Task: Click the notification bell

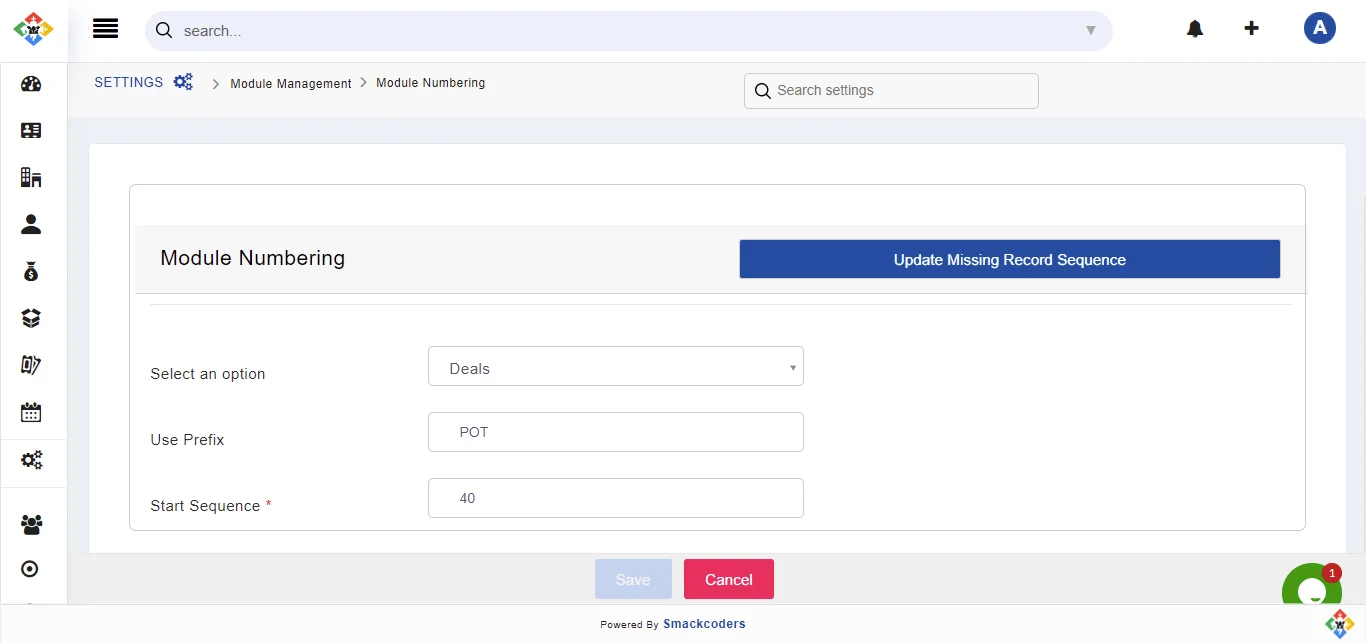Action: (x=1194, y=28)
